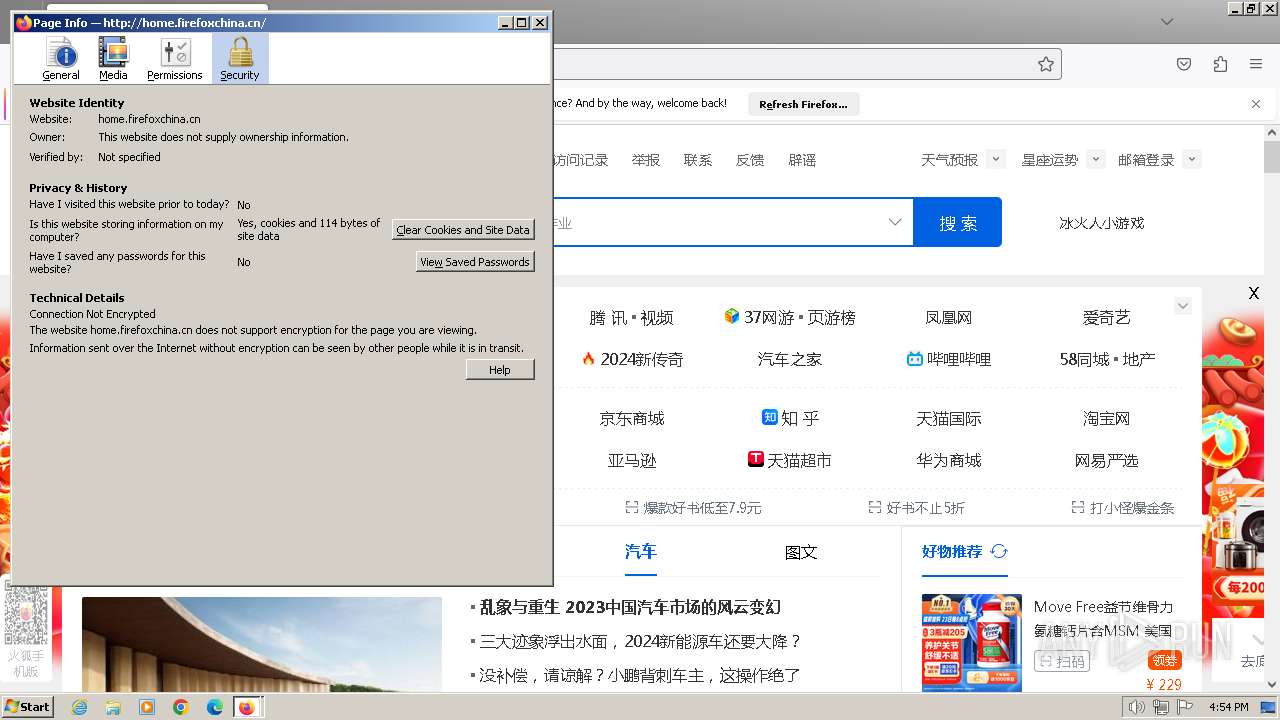The image size is (1280, 720).
Task: Open Windows Explorer folder on taskbar
Action: tap(113, 707)
